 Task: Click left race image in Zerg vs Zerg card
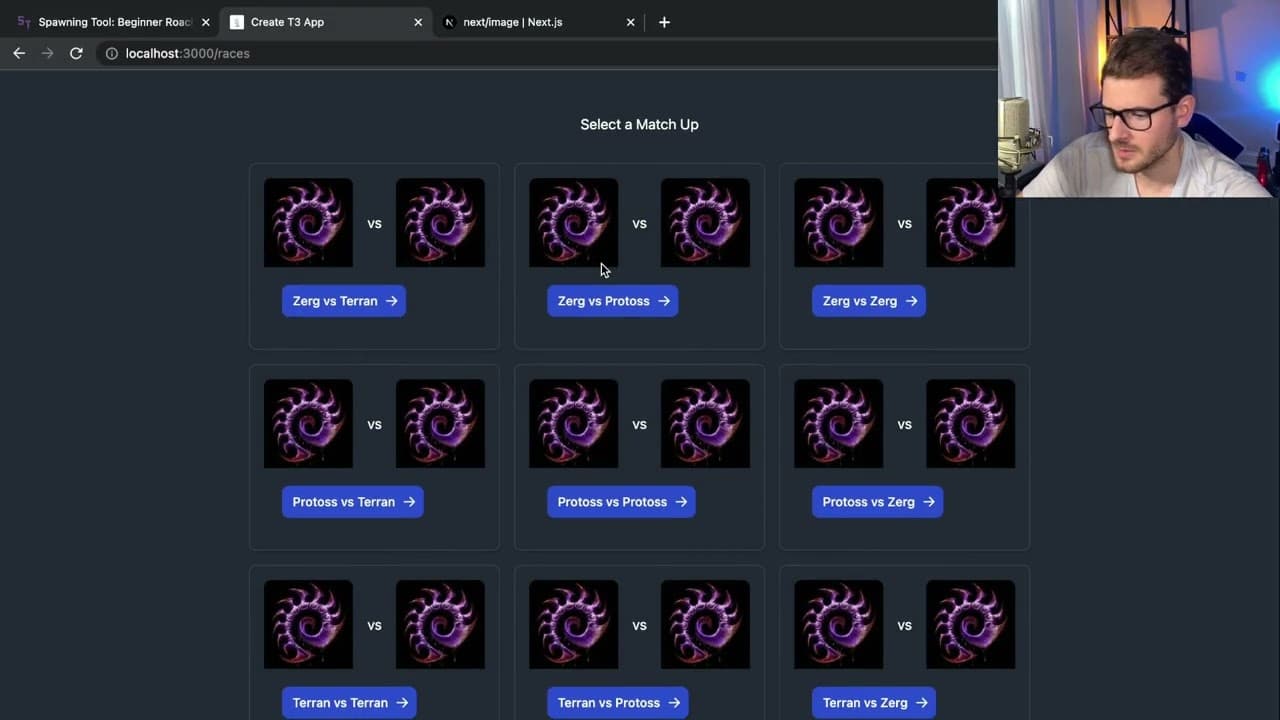[x=838, y=223]
